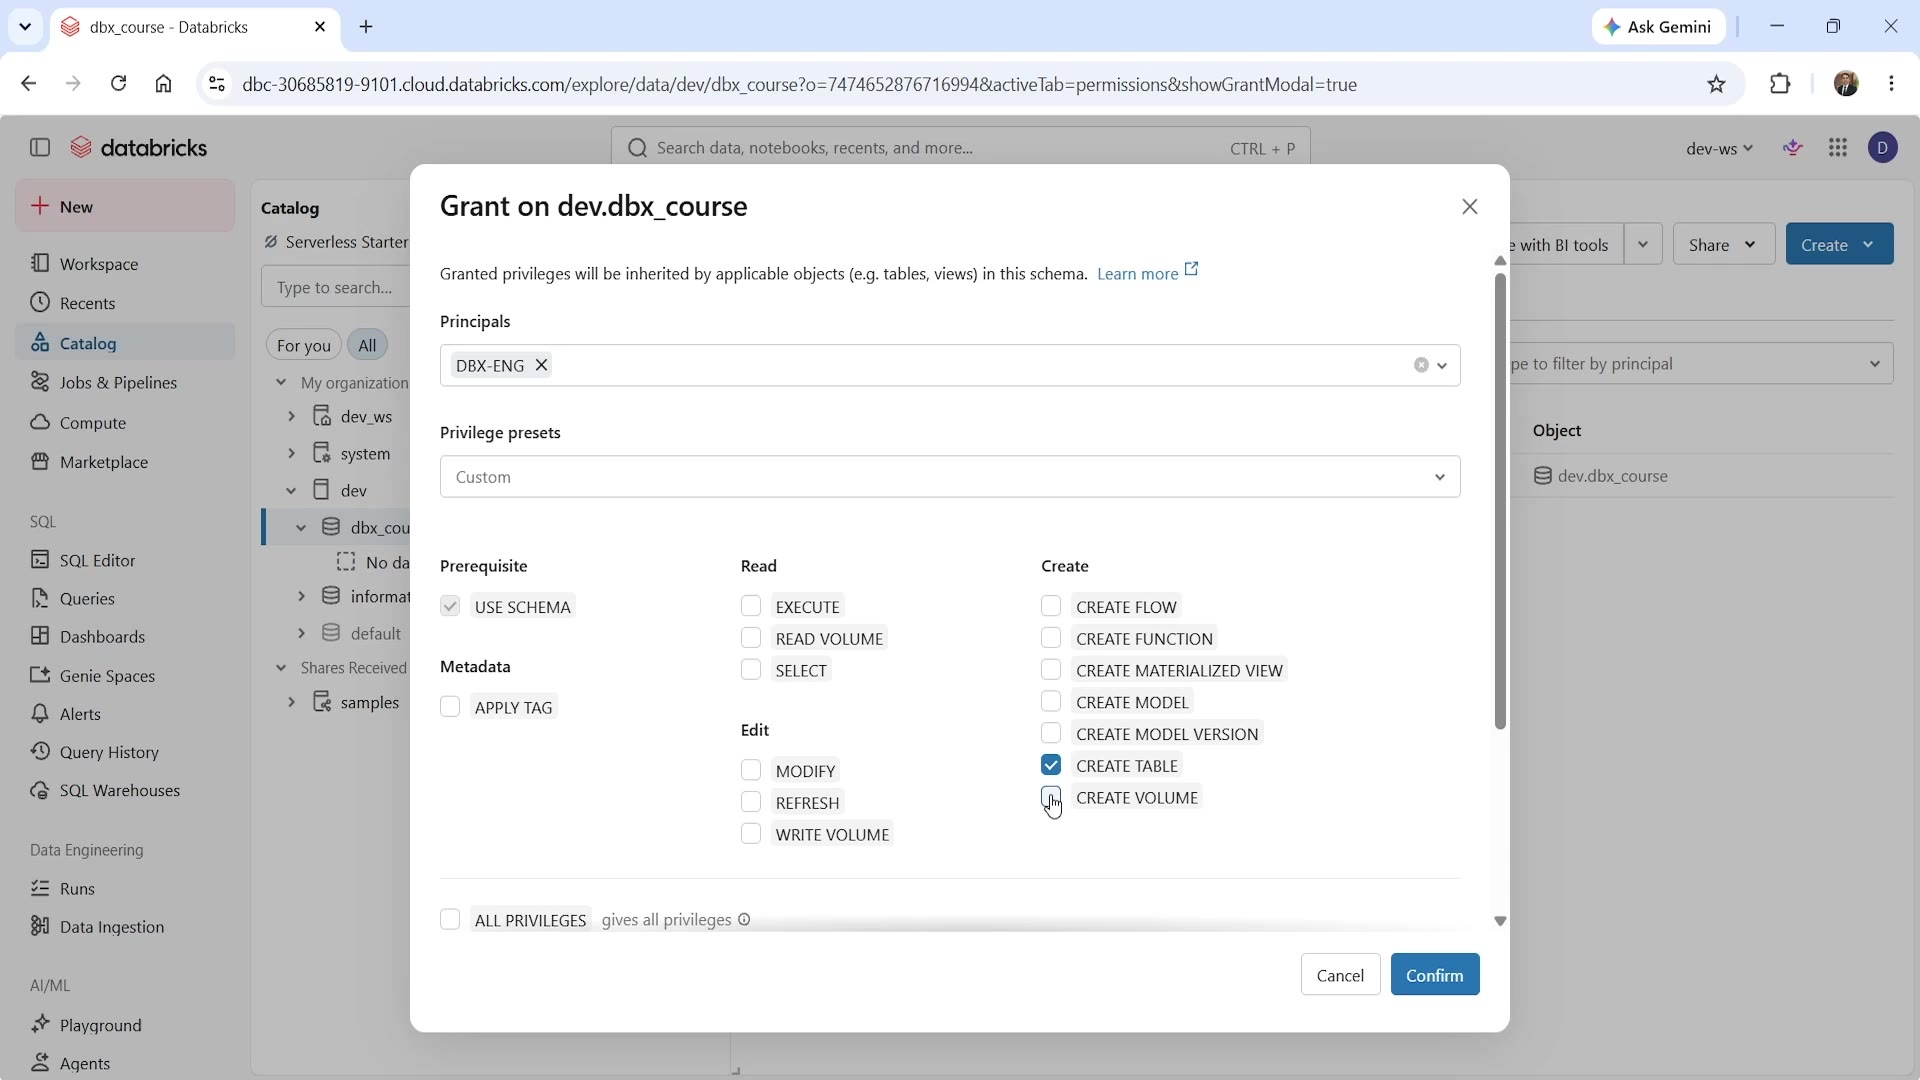Switch to the For you tab
The width and height of the screenshot is (1920, 1080).
coord(304,345)
